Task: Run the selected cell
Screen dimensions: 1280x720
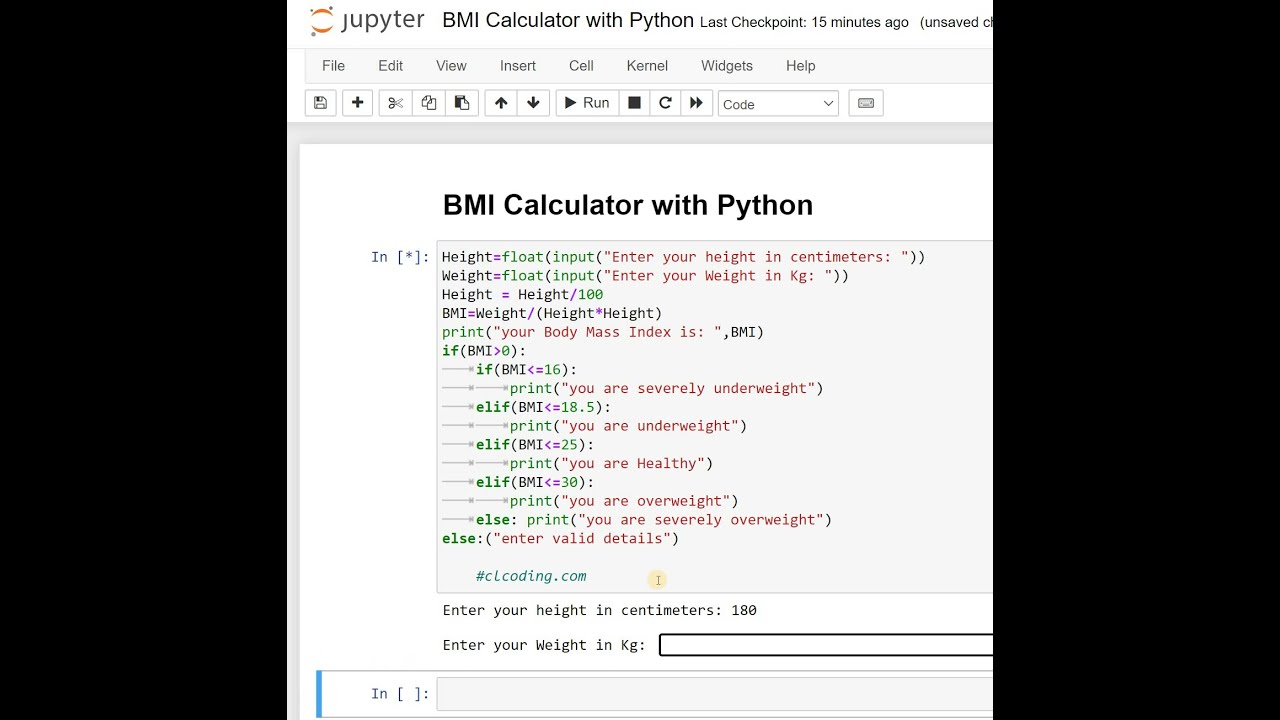Action: [587, 103]
